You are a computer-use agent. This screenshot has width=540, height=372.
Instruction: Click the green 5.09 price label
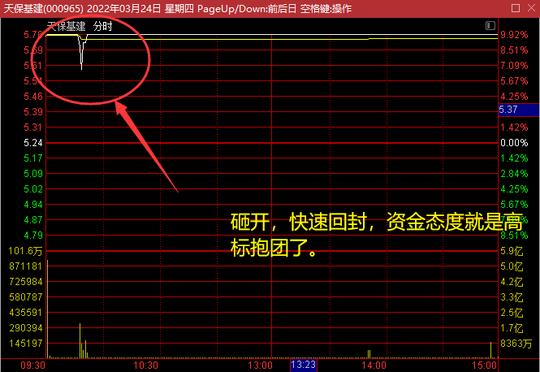33,174
